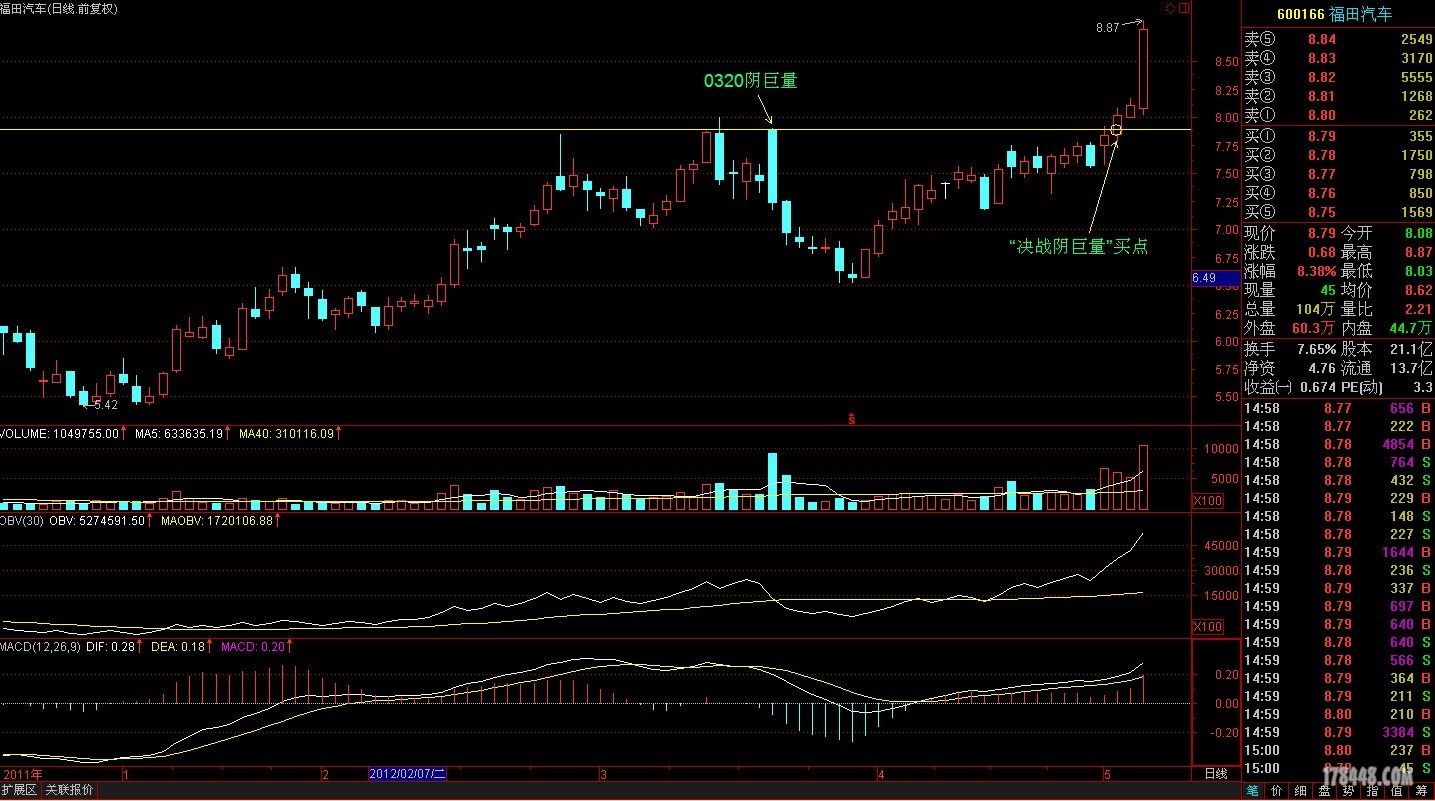This screenshot has height=801, width=1435.
Task: Select the 2012/02/07 date marker on timeline
Action: [x=407, y=774]
